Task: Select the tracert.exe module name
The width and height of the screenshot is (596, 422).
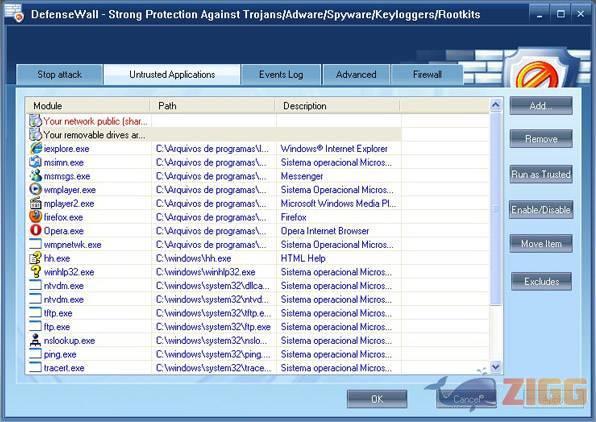Action: click(64, 368)
